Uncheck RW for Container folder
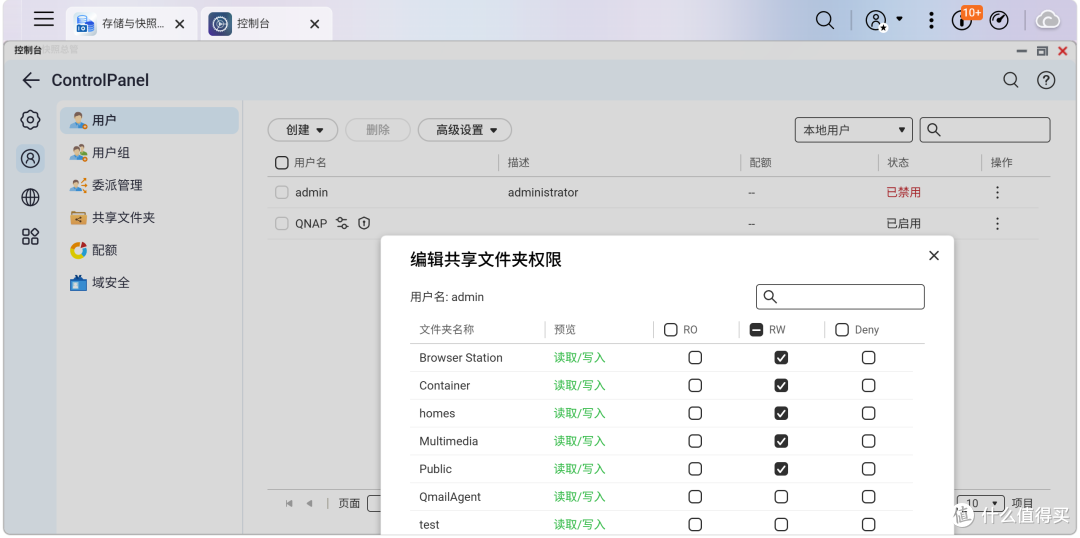 [x=781, y=386]
